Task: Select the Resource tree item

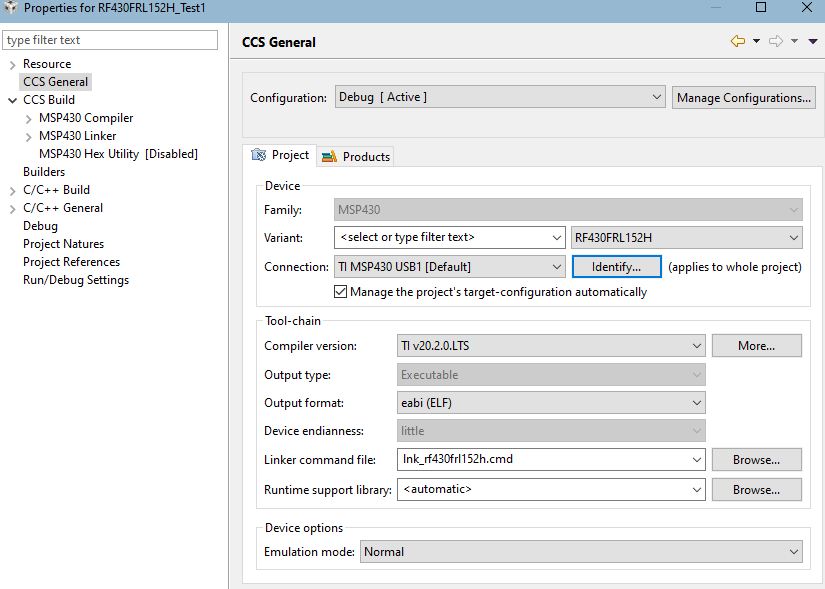Action: (47, 64)
